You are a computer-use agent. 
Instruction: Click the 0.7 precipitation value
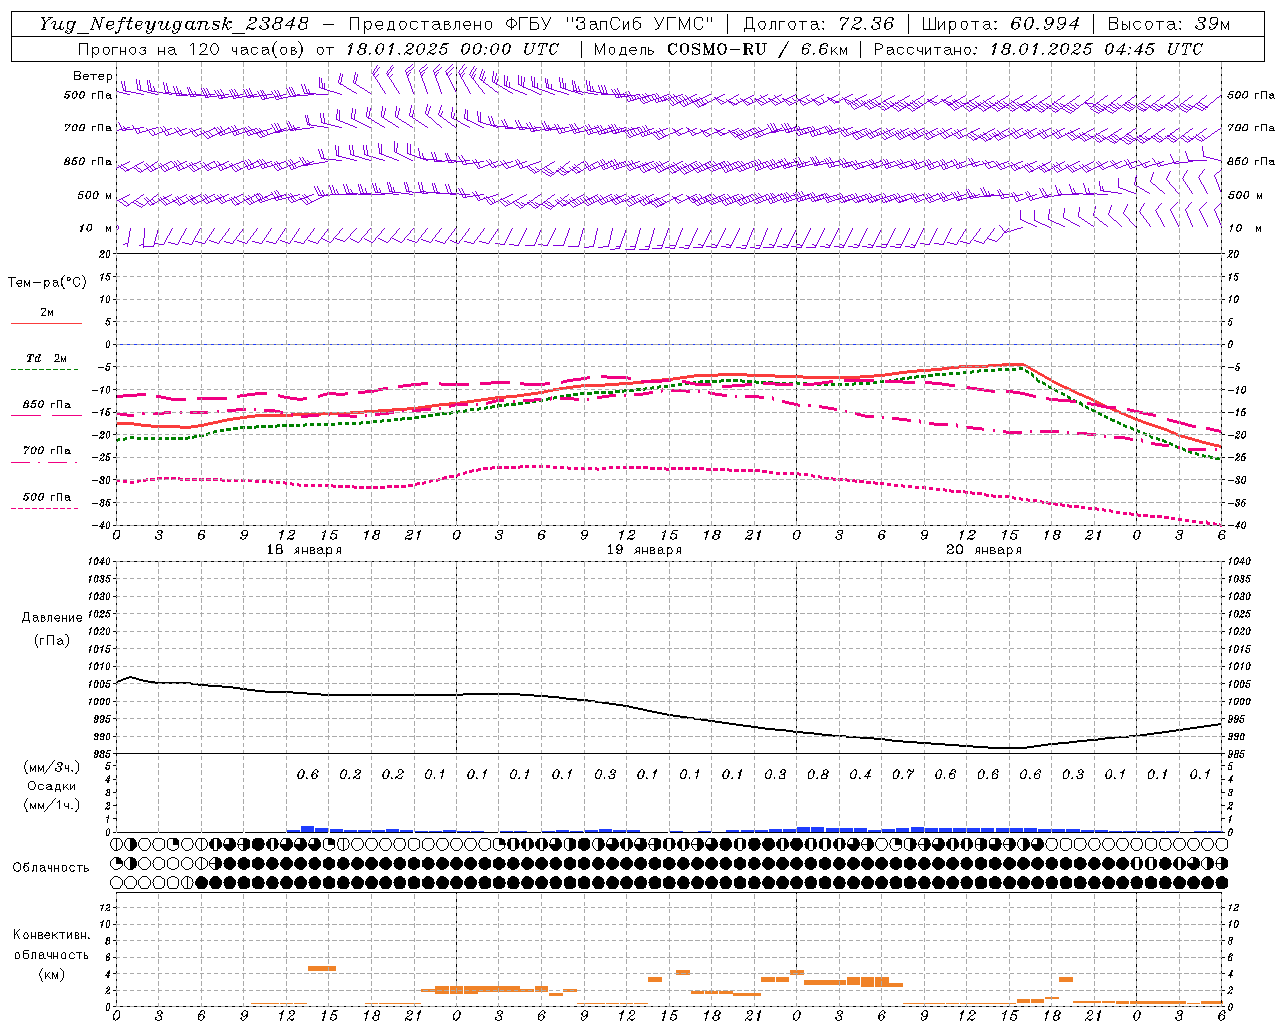point(903,774)
